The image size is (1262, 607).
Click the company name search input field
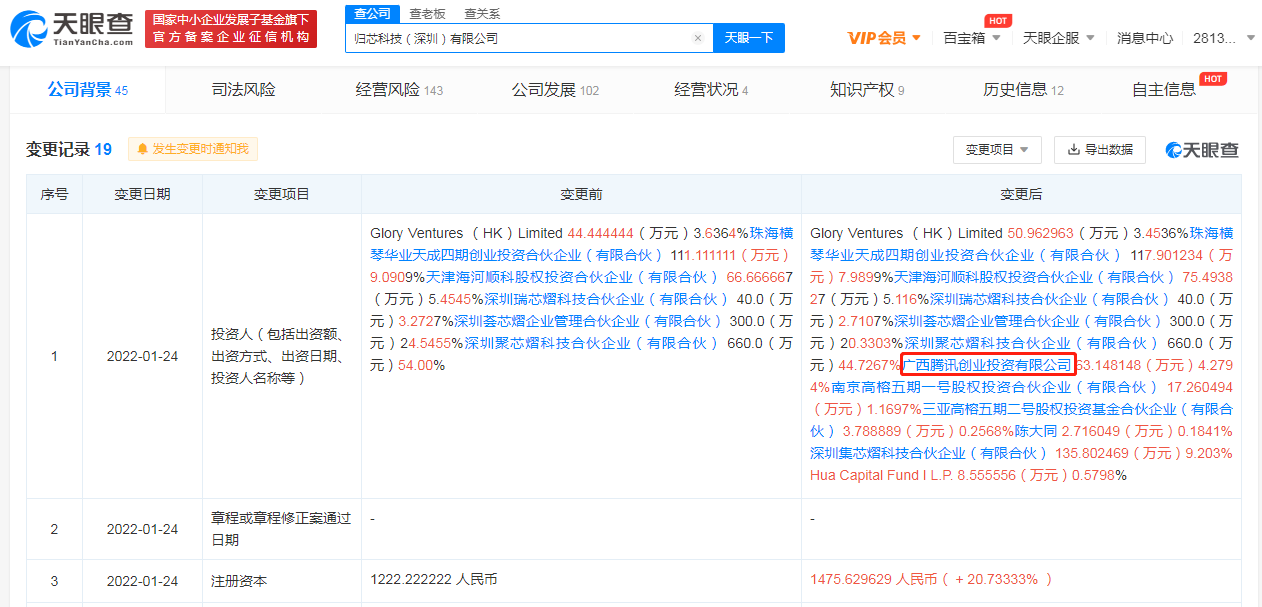point(518,38)
